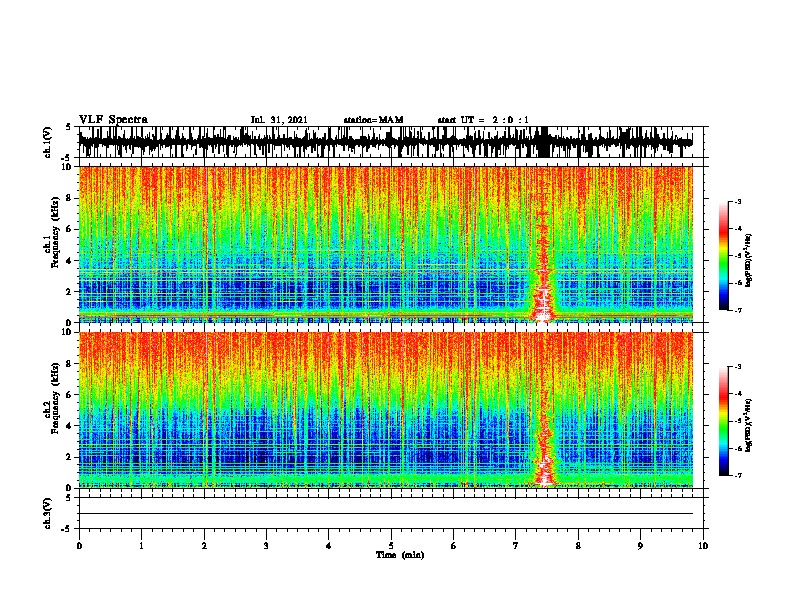Click time axis tick label "5"

click(391, 546)
